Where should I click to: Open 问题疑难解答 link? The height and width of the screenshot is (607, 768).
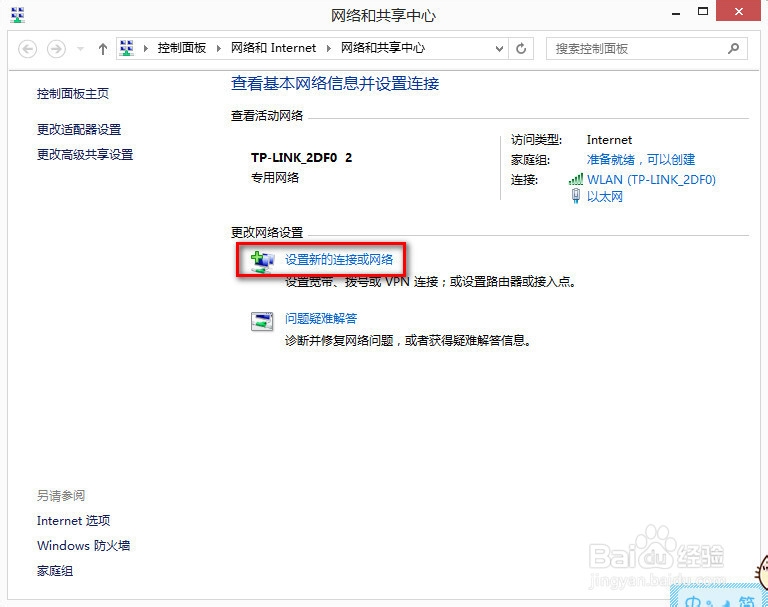[x=321, y=318]
